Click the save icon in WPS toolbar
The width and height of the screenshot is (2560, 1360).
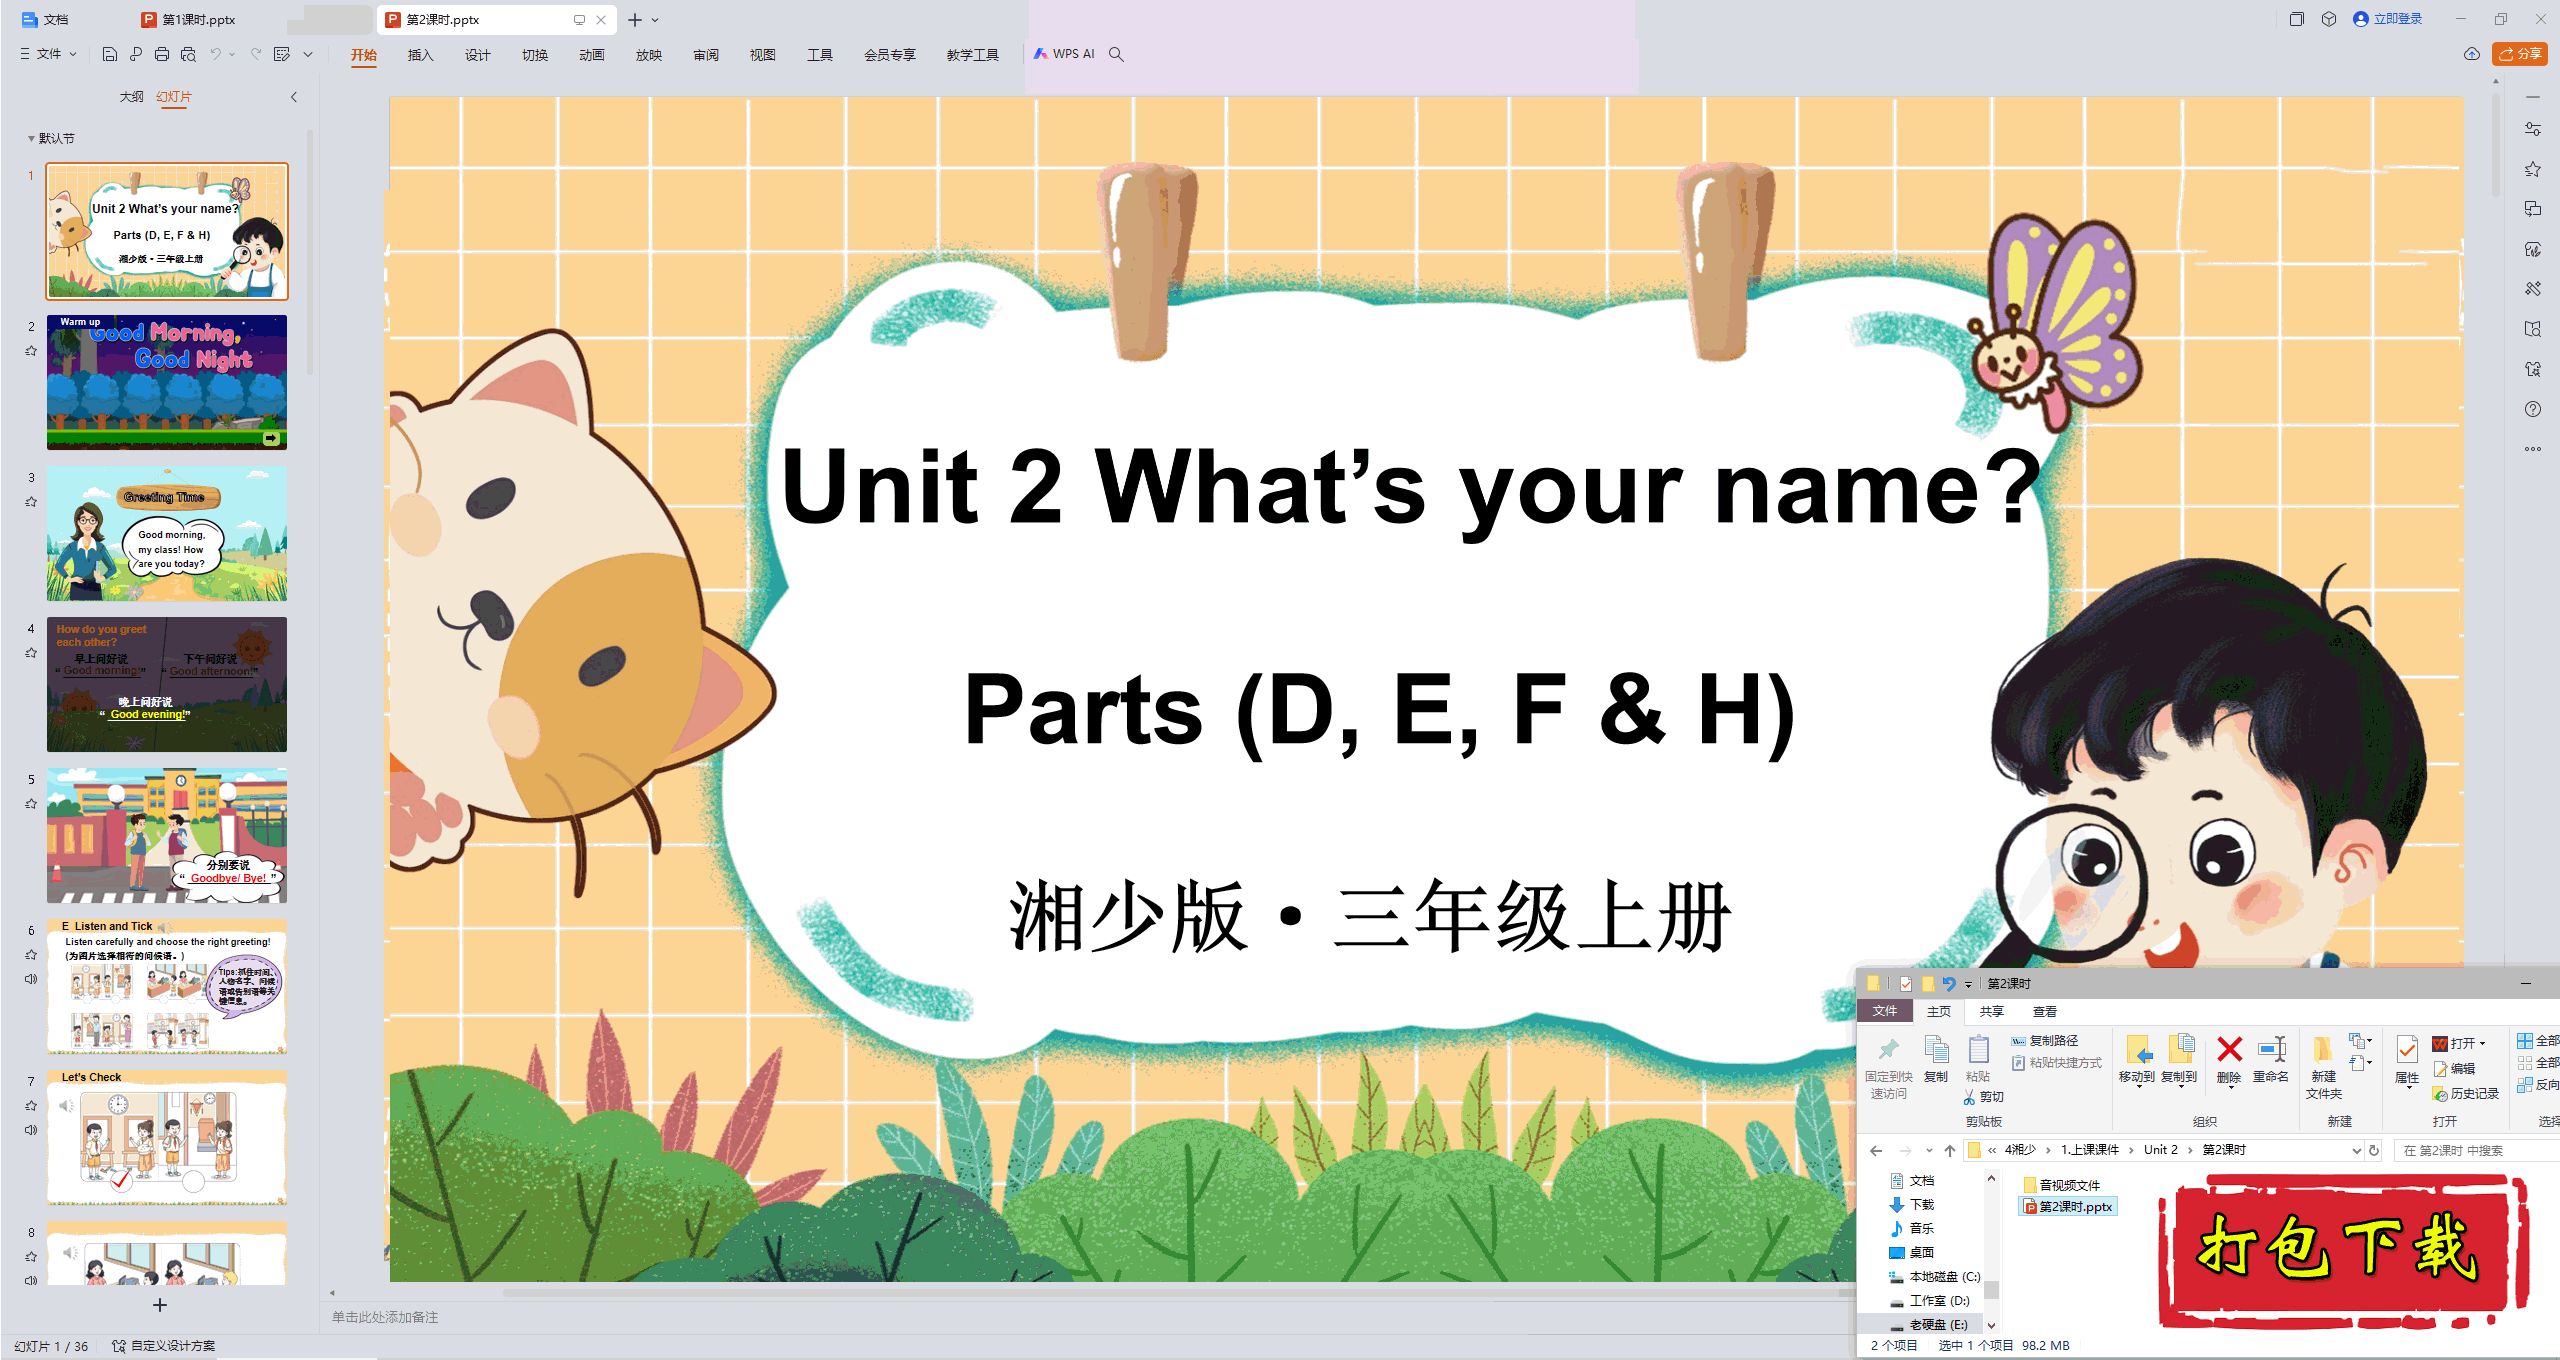click(110, 54)
